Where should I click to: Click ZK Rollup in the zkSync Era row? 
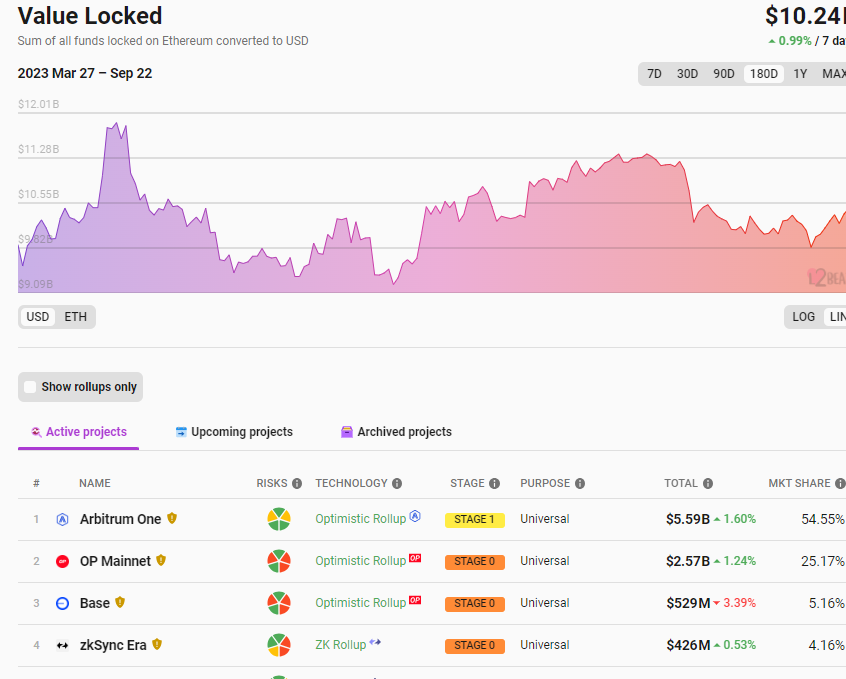(341, 646)
